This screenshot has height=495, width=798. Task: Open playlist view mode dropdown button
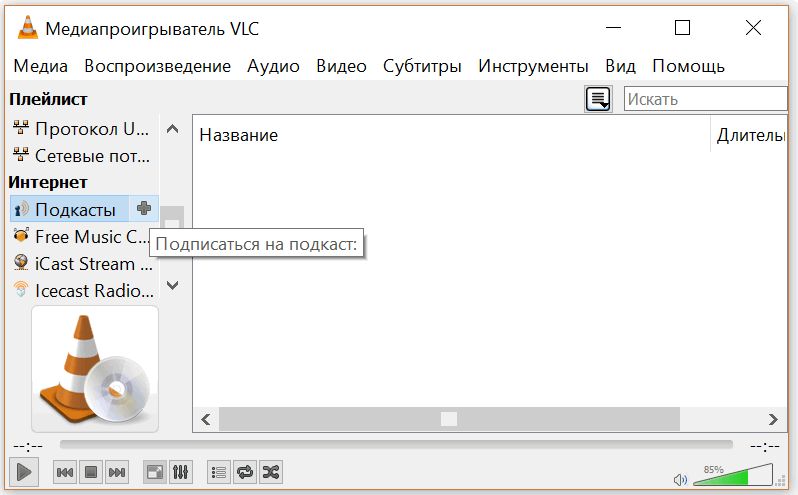(598, 99)
